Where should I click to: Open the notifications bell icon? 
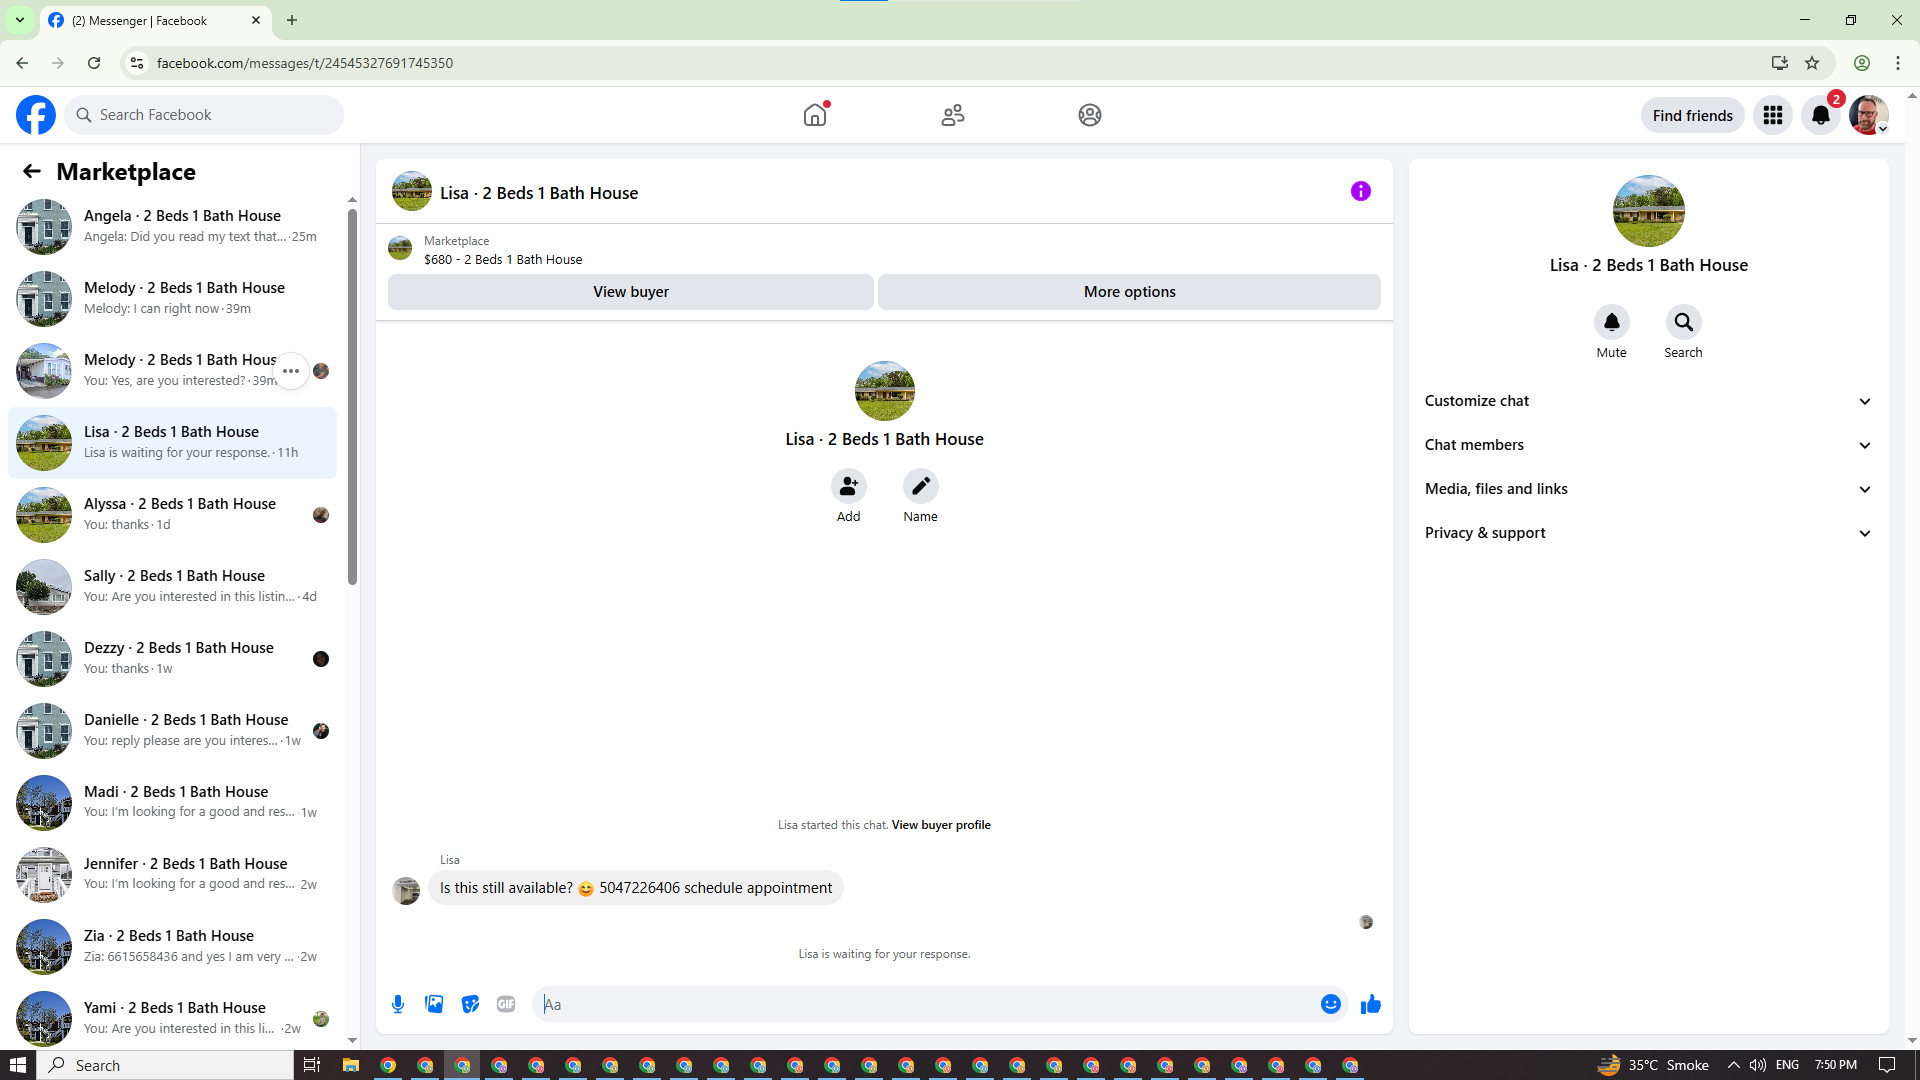click(1821, 115)
